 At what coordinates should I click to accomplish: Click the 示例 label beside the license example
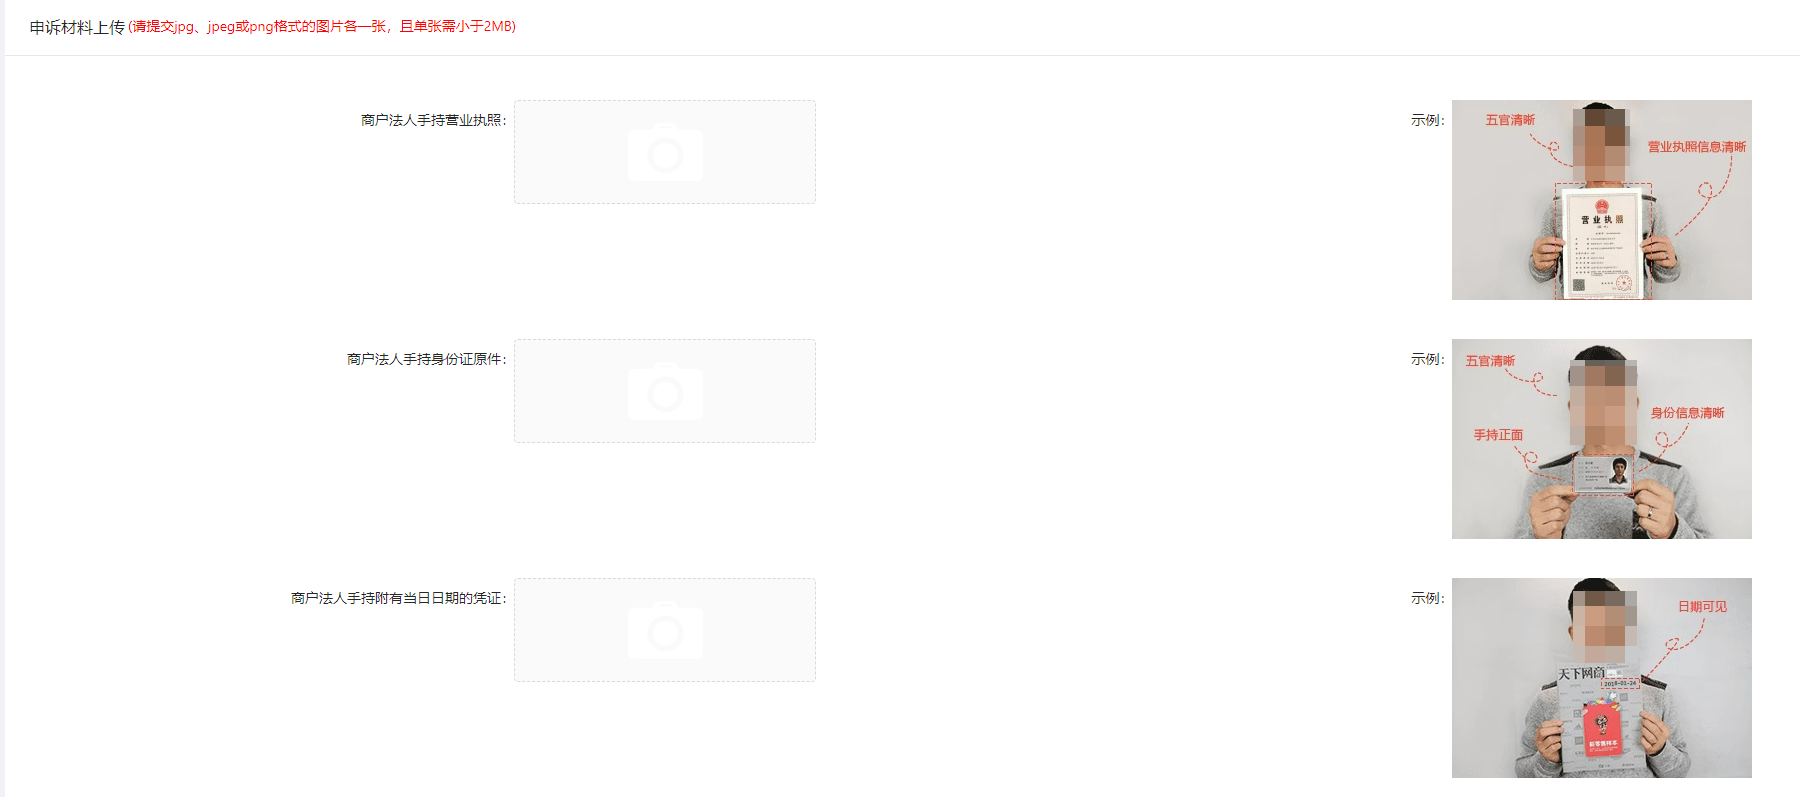click(1427, 120)
